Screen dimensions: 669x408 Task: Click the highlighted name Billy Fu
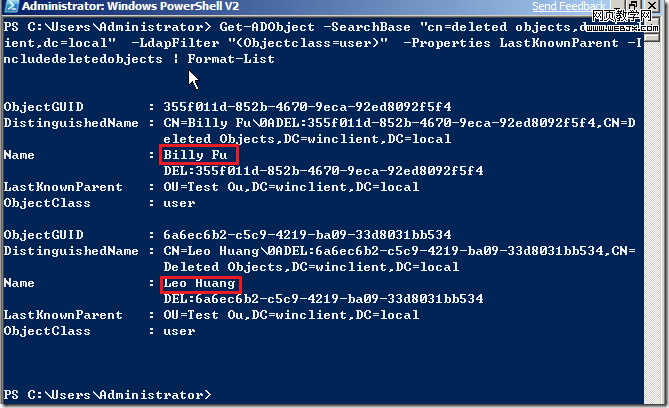tap(196, 155)
